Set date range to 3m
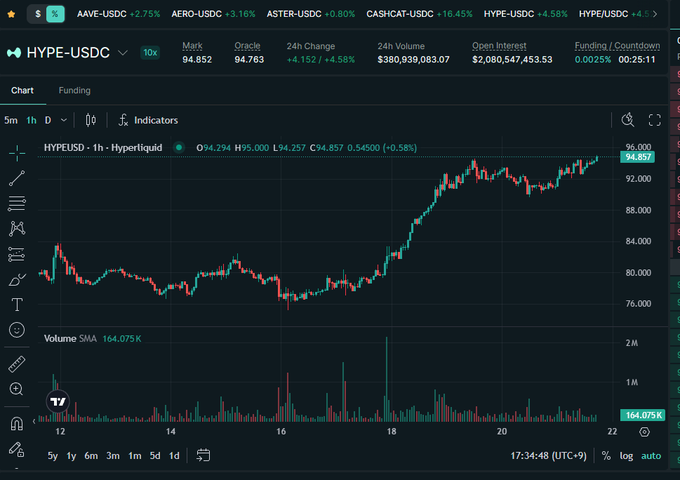Screen dimensions: 680x480 (113, 456)
